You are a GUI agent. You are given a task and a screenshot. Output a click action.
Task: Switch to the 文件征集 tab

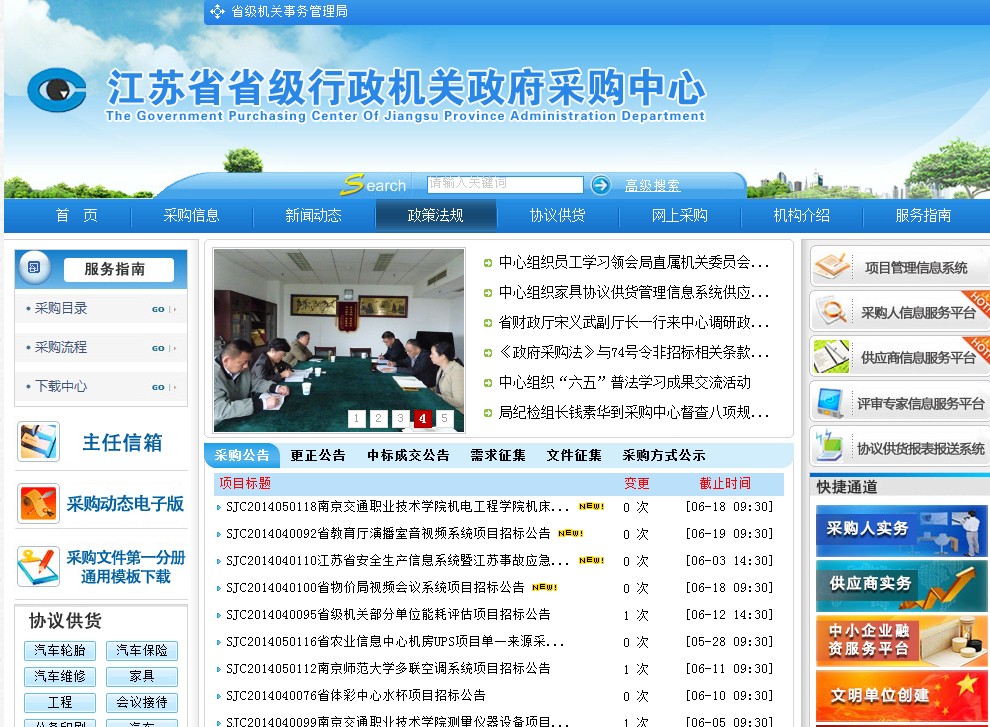574,455
